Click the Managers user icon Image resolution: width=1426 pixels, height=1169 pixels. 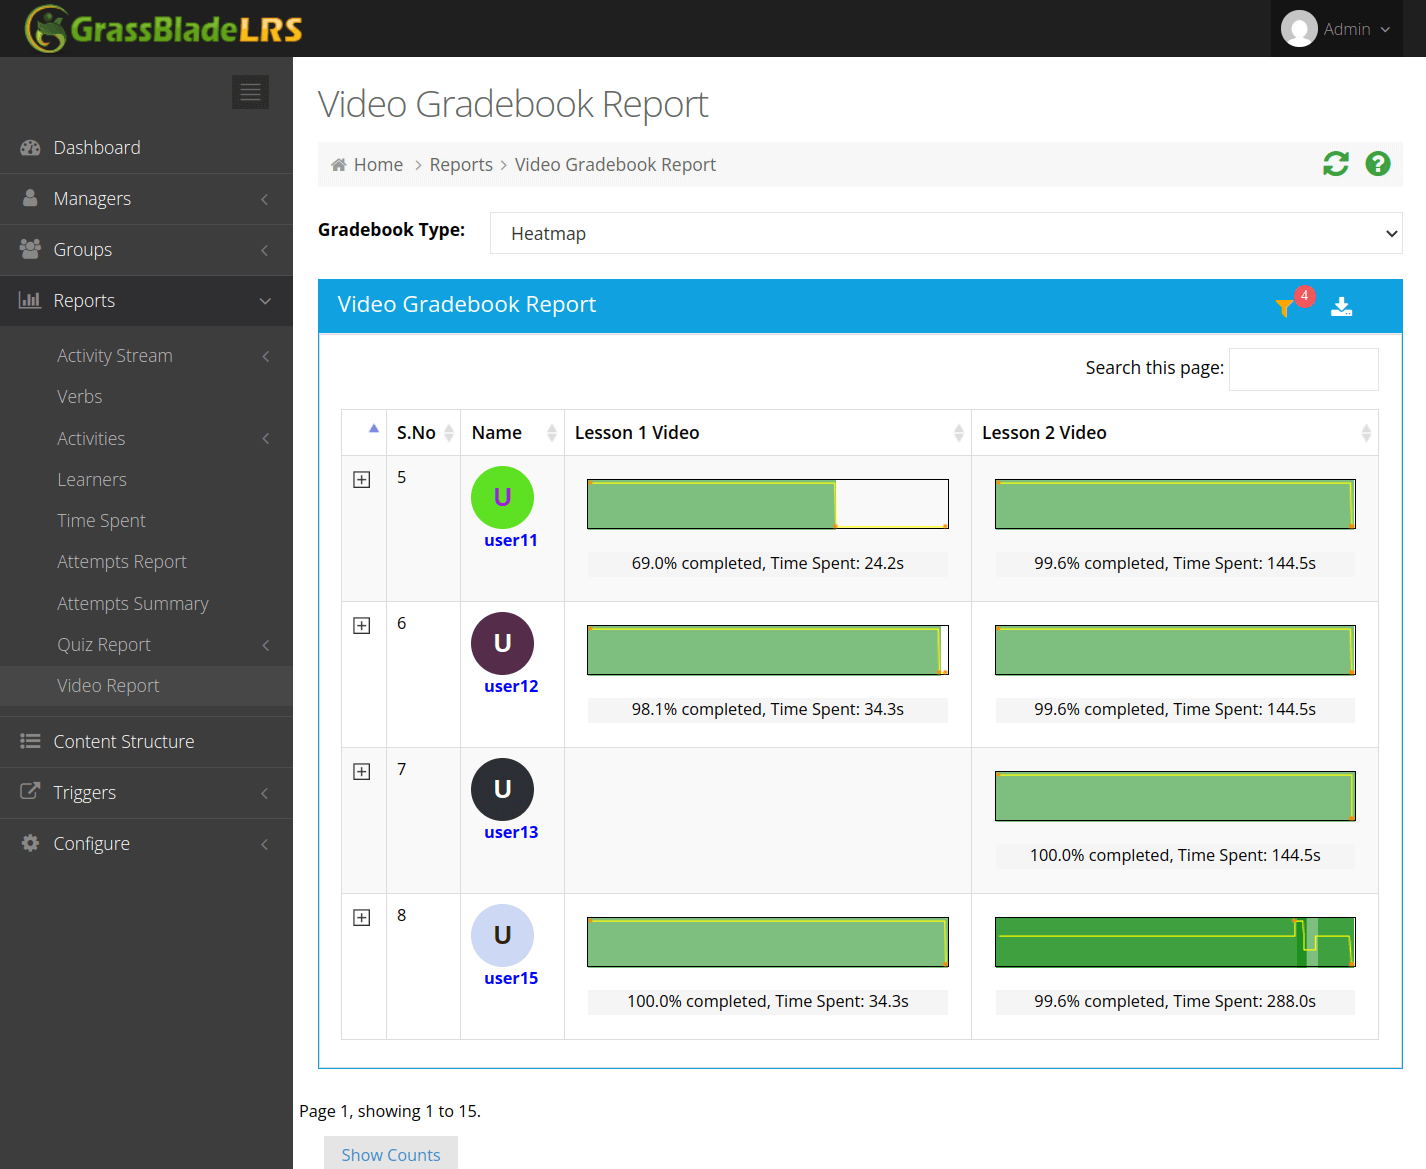coord(30,198)
